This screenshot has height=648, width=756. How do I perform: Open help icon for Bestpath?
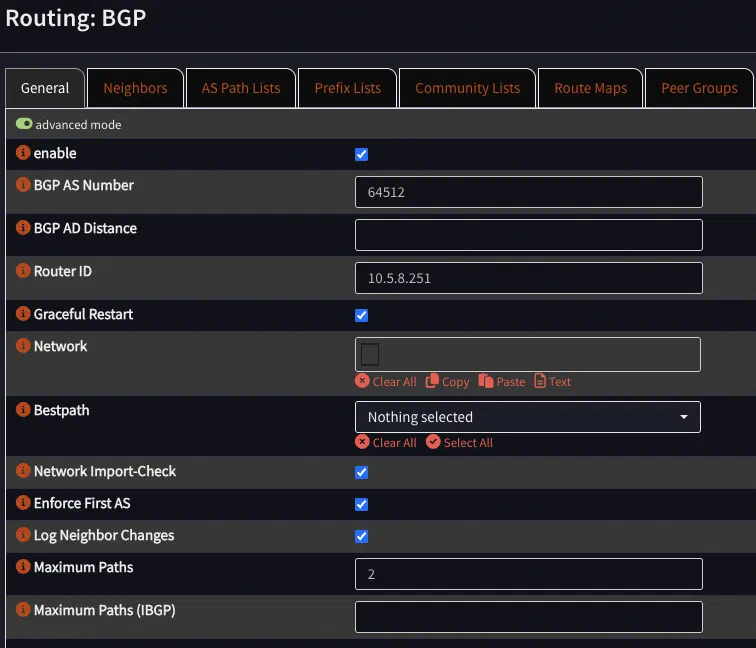23,410
